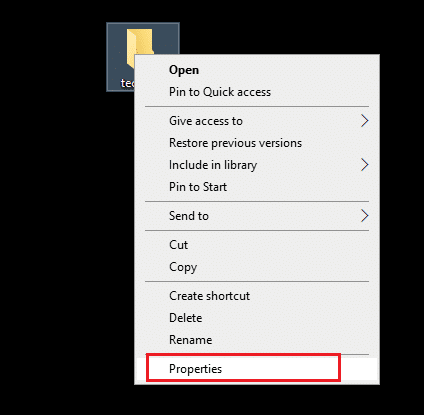
Task: Select the Send to menu entry
Action: click(257, 216)
